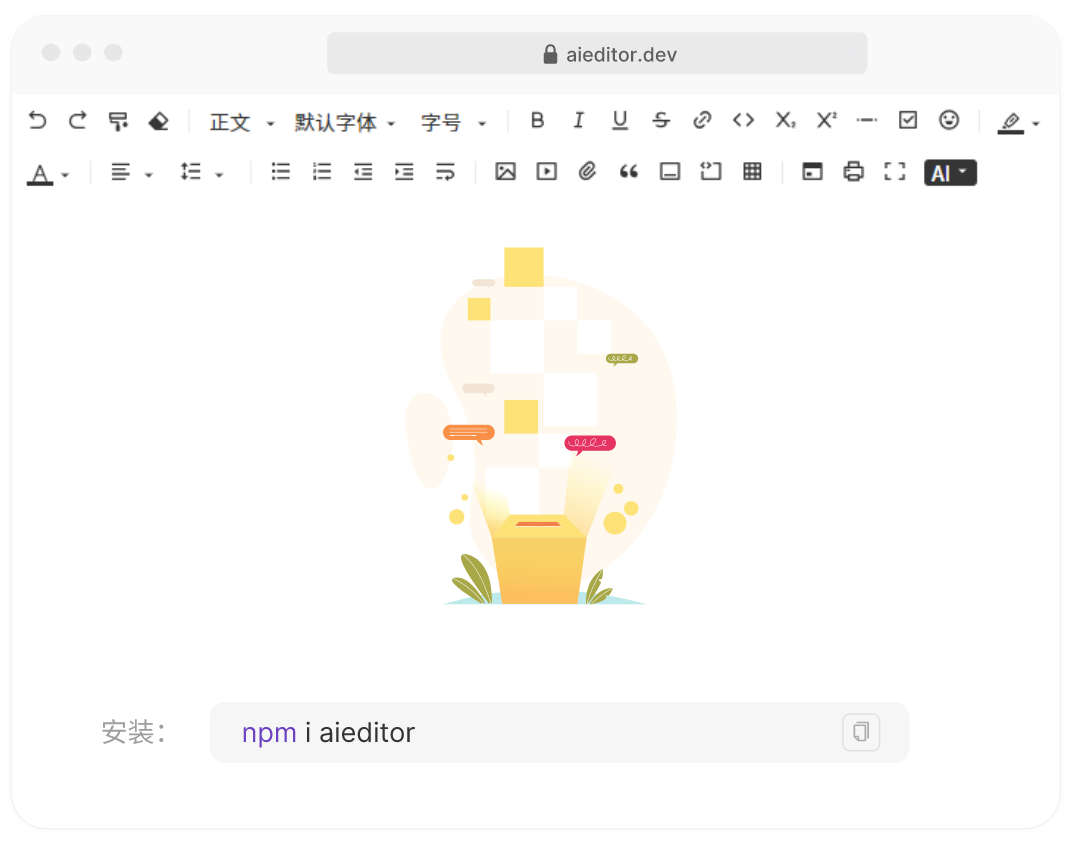
Task: Insert an image into the editor
Action: click(505, 172)
